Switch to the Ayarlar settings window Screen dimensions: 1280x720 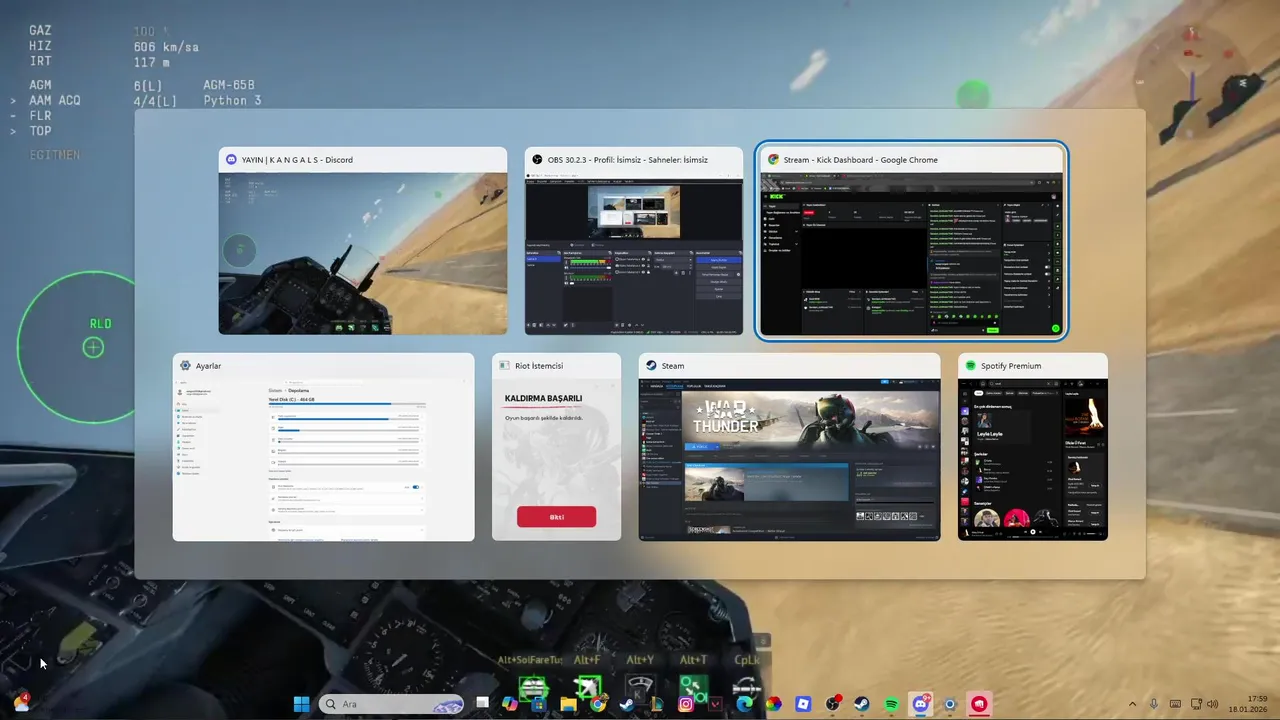pos(323,447)
